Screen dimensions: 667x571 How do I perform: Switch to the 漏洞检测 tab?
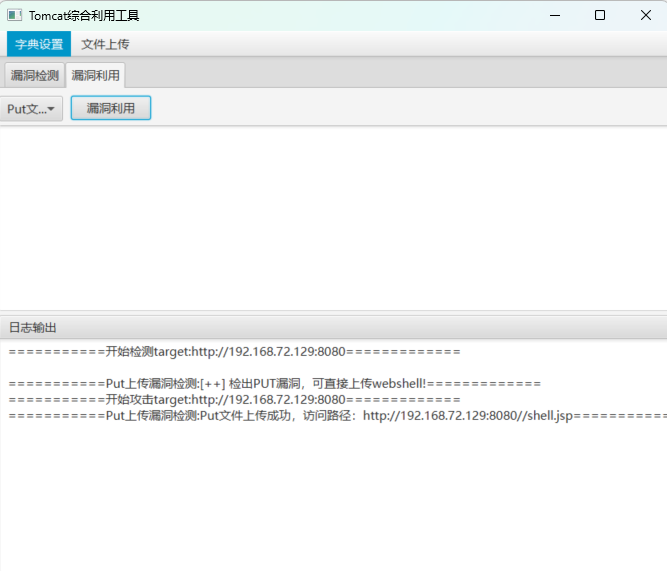click(x=34, y=75)
